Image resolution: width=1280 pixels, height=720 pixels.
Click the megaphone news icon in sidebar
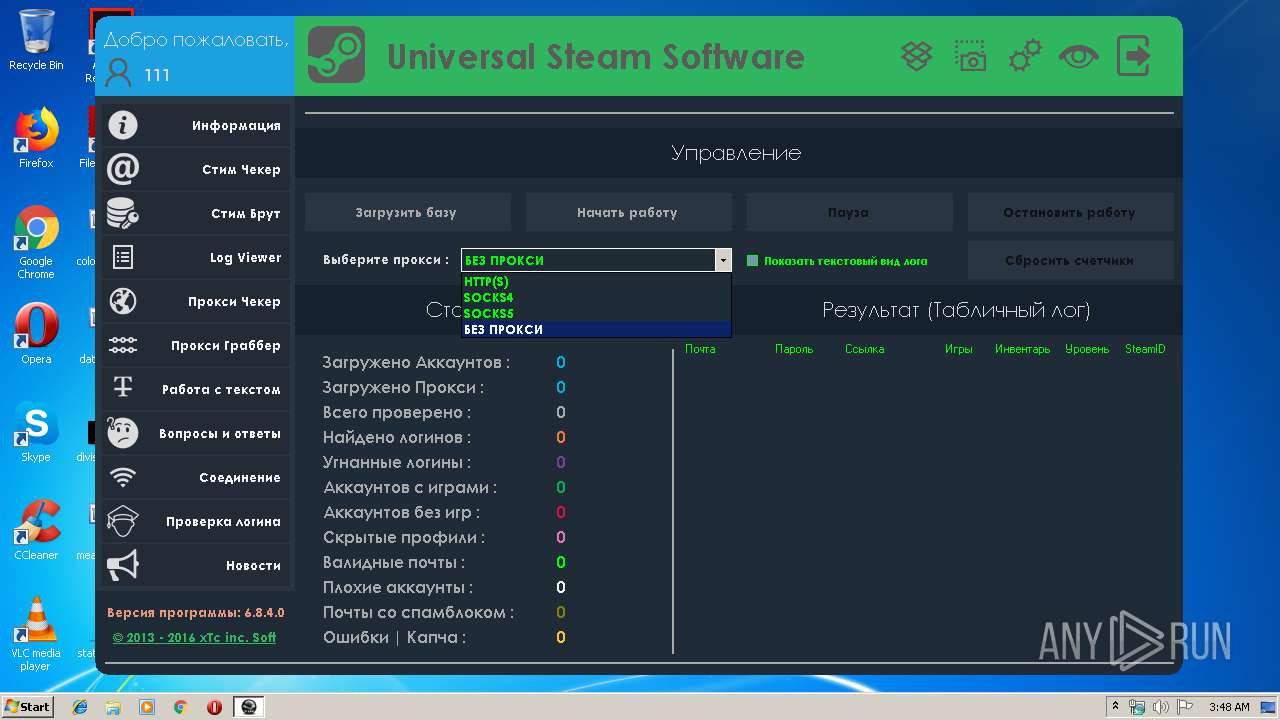123,565
